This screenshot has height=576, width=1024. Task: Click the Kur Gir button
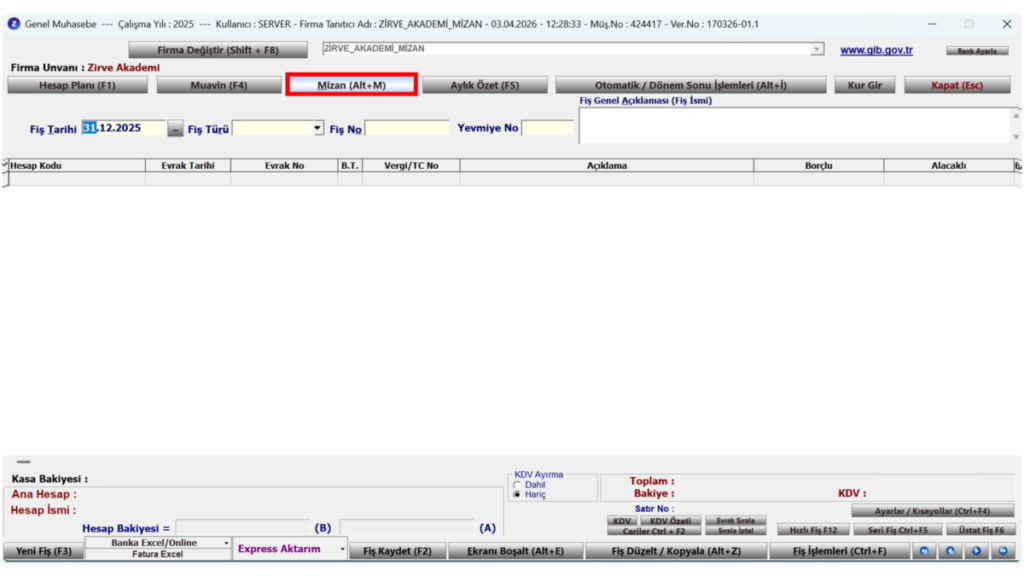click(x=865, y=86)
